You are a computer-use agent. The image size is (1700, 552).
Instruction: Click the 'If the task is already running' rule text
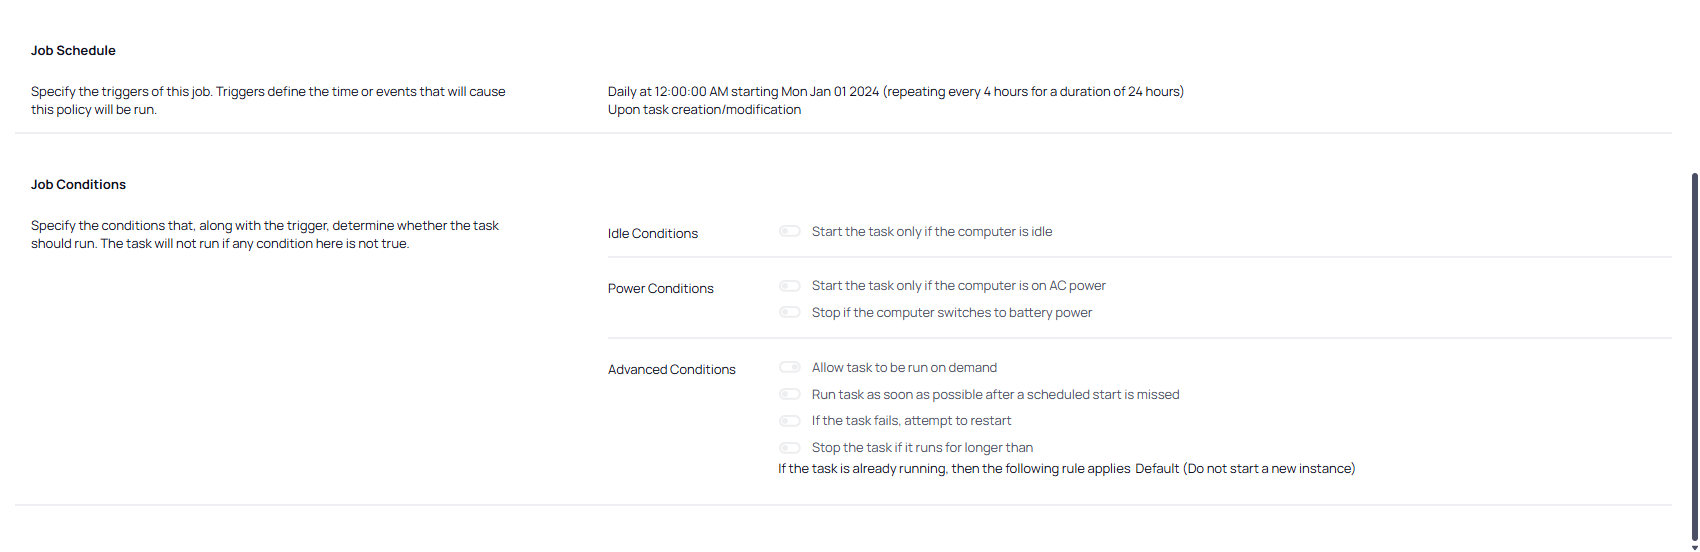coord(954,469)
